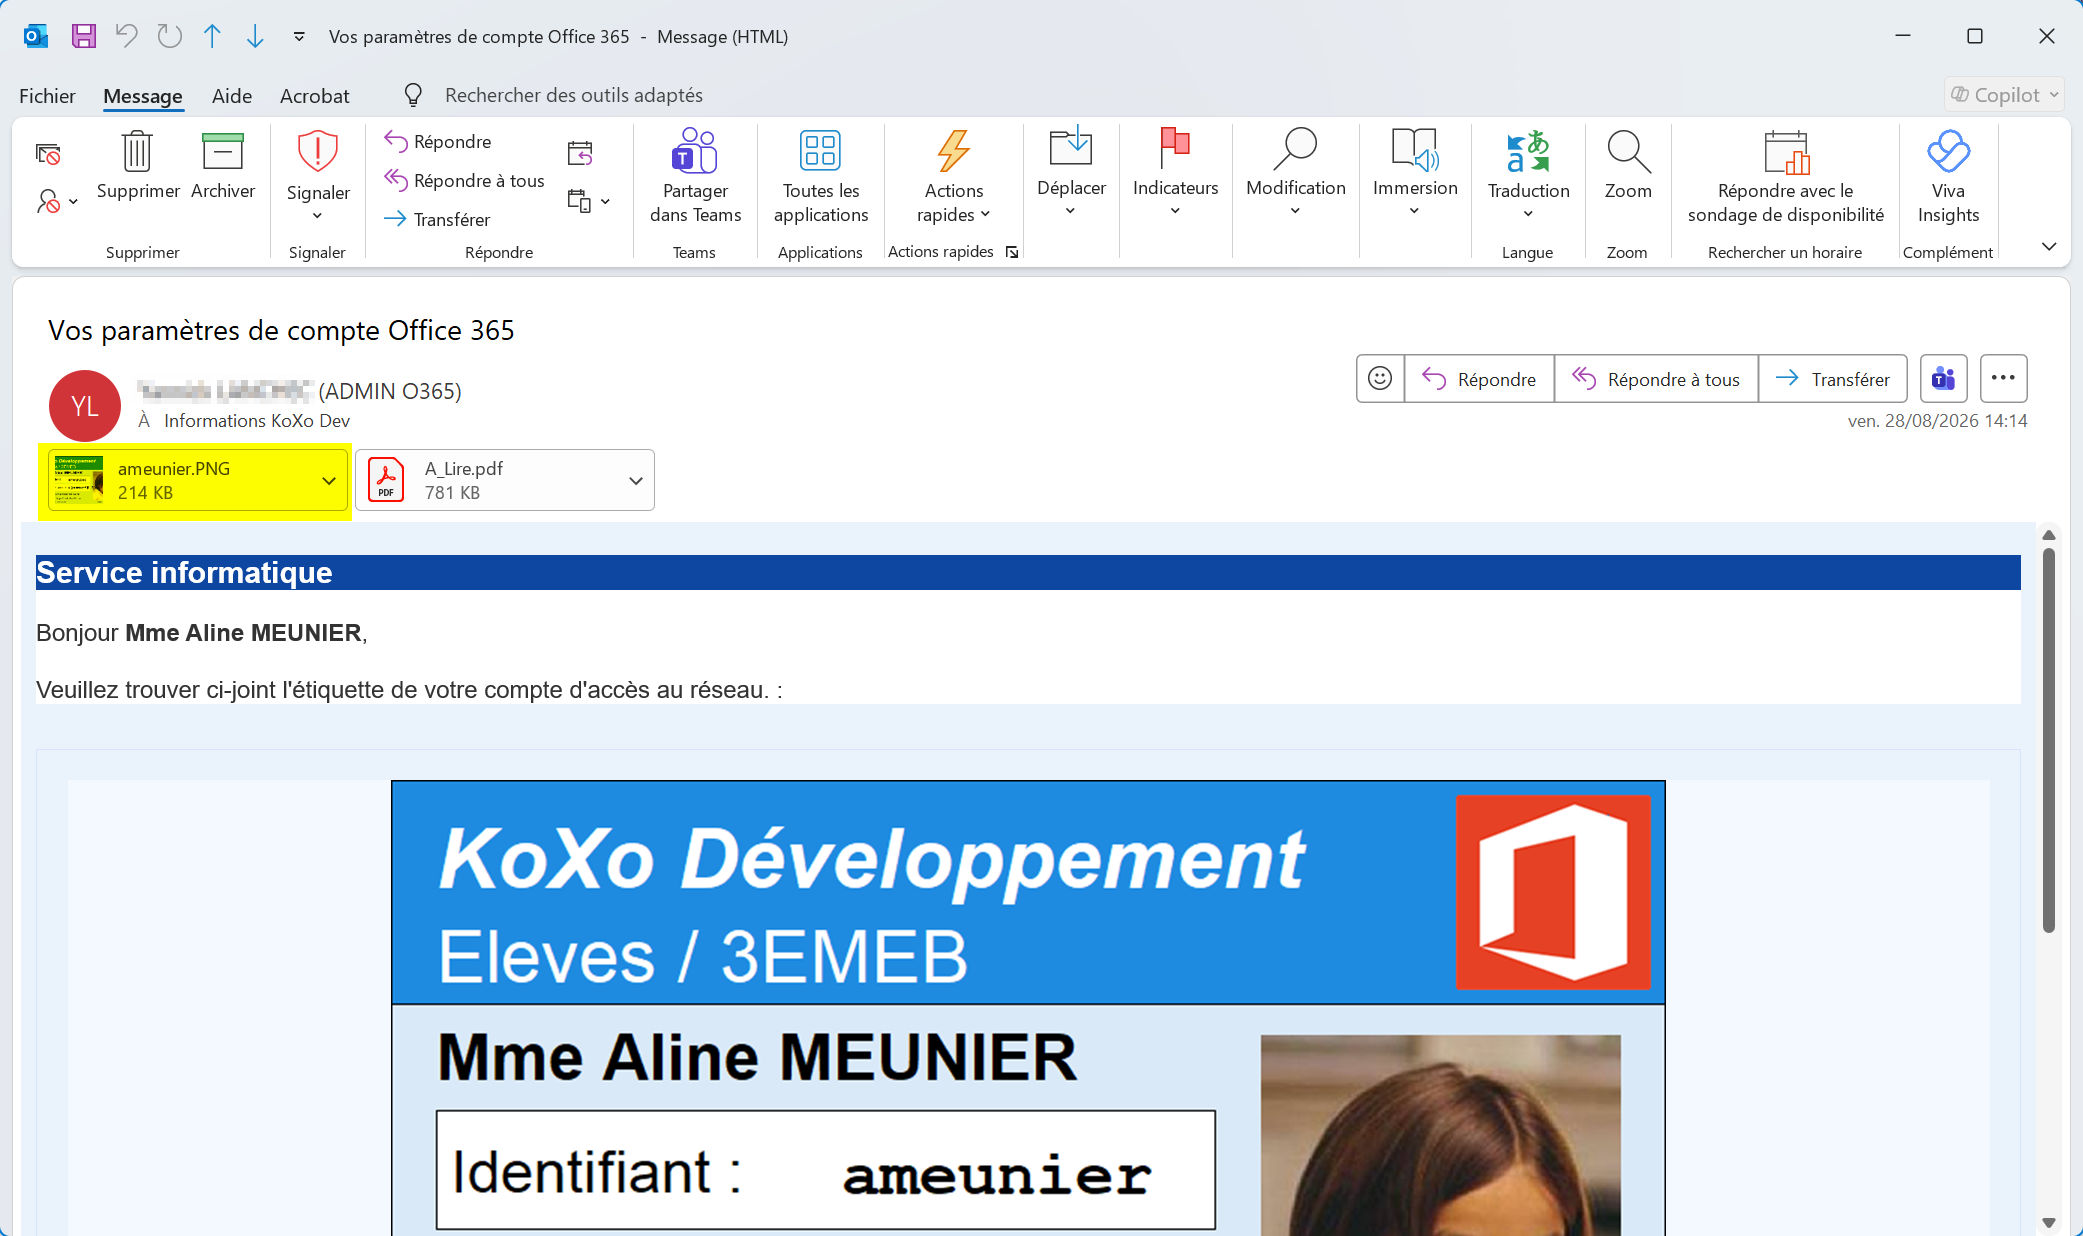The height and width of the screenshot is (1236, 2083).
Task: Click Répondre avec le sondage de disponibilité
Action: coord(1786,177)
